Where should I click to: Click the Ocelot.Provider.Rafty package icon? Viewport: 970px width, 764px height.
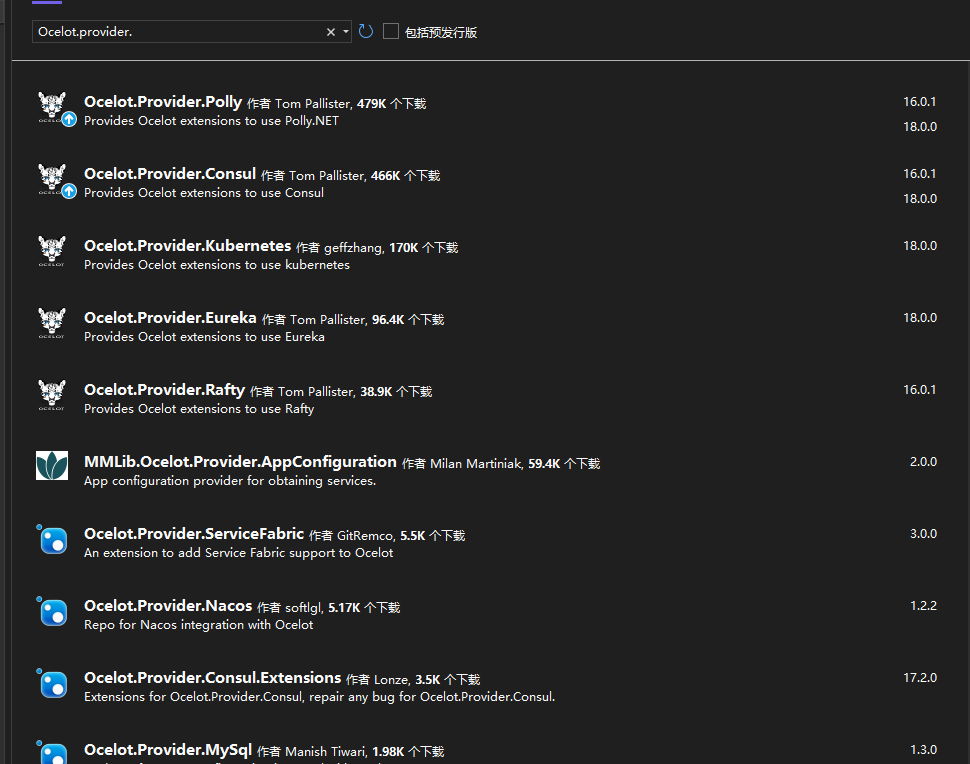coord(52,395)
